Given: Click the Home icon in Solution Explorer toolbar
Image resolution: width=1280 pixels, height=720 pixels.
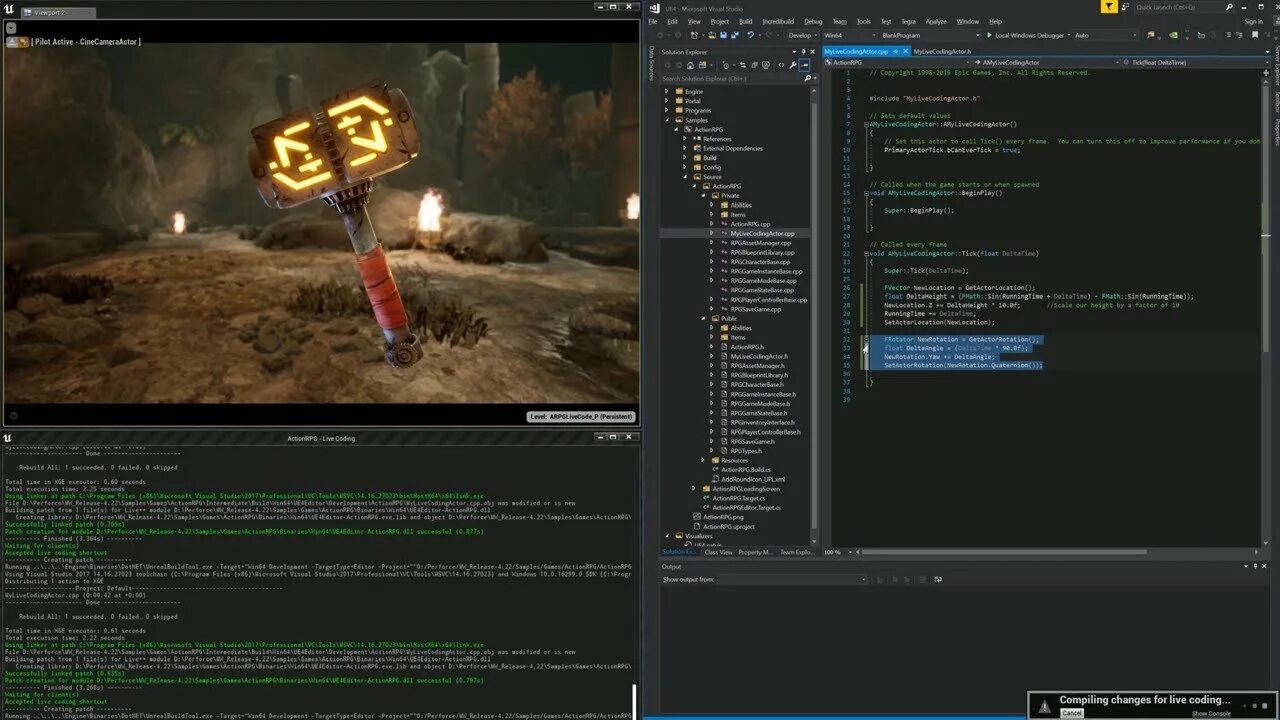Looking at the screenshot, I should 690,65.
